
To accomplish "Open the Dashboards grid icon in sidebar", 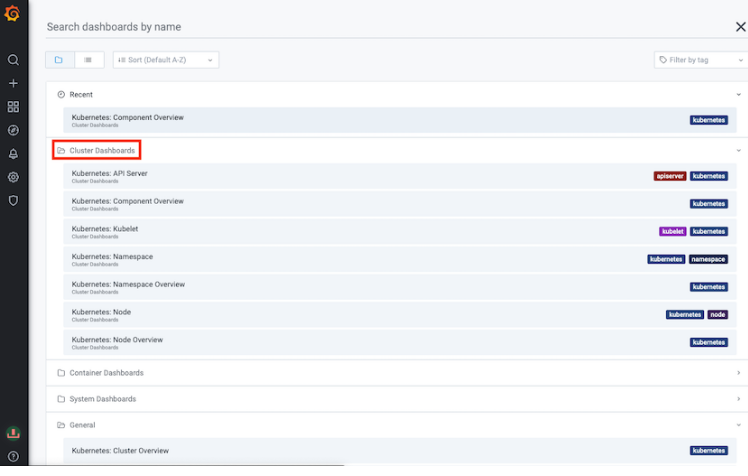I will (x=13, y=107).
